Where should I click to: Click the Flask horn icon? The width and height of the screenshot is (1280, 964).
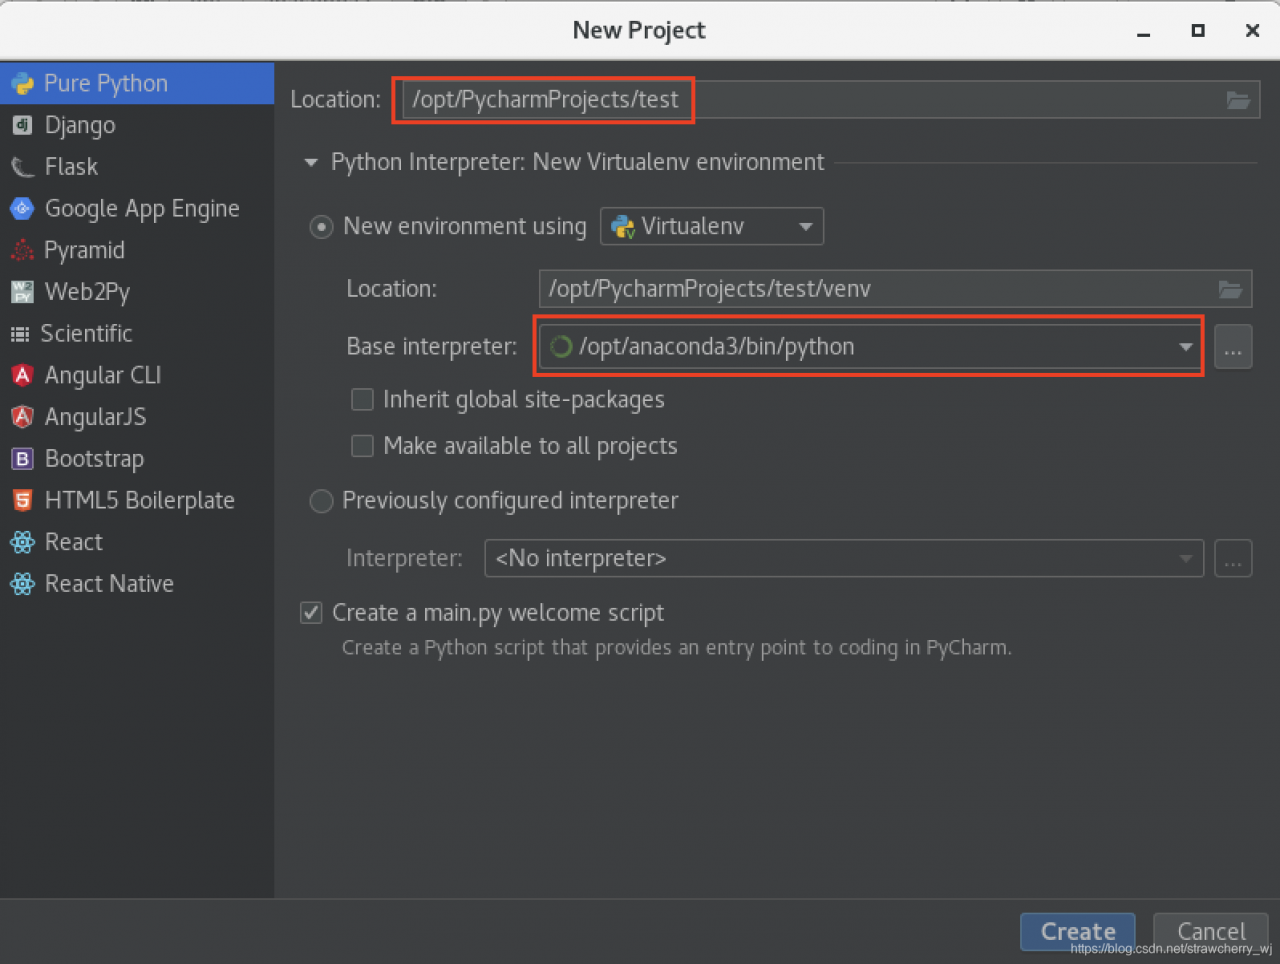pyautogui.click(x=22, y=167)
